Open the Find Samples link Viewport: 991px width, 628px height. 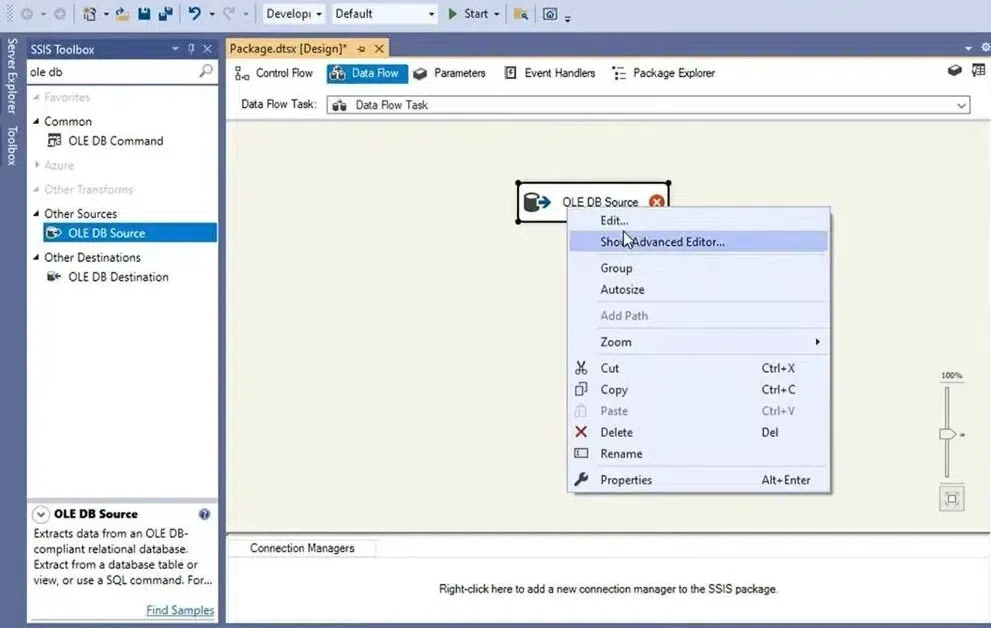pyautogui.click(x=180, y=610)
